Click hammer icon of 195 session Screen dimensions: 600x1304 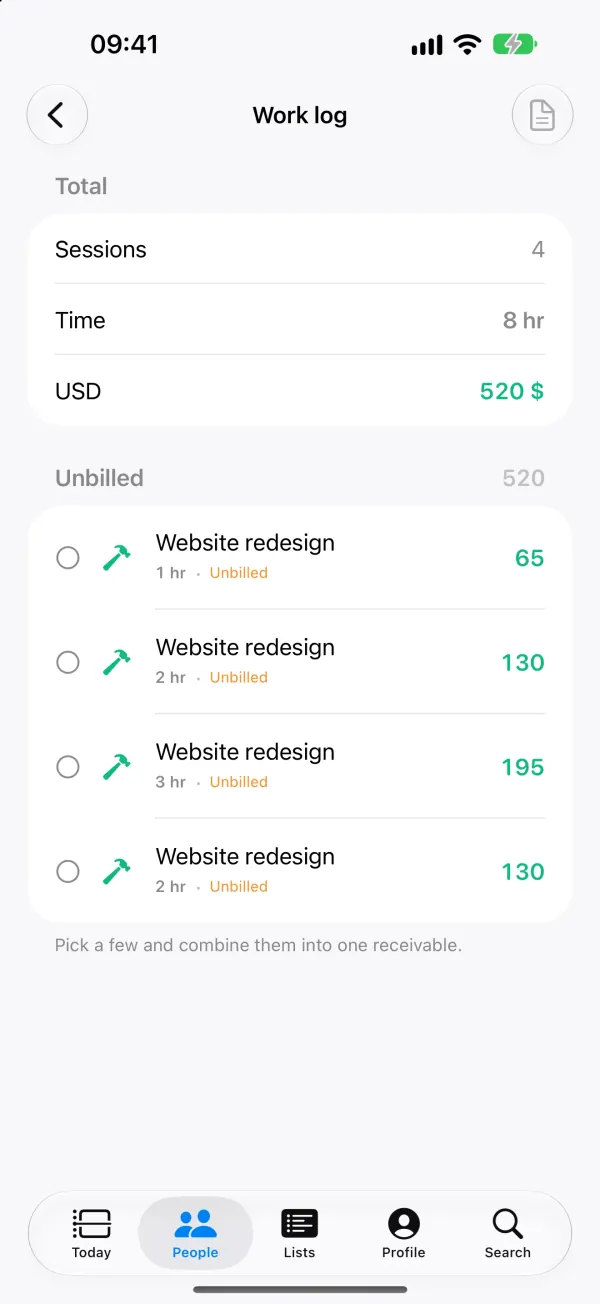[x=117, y=767]
